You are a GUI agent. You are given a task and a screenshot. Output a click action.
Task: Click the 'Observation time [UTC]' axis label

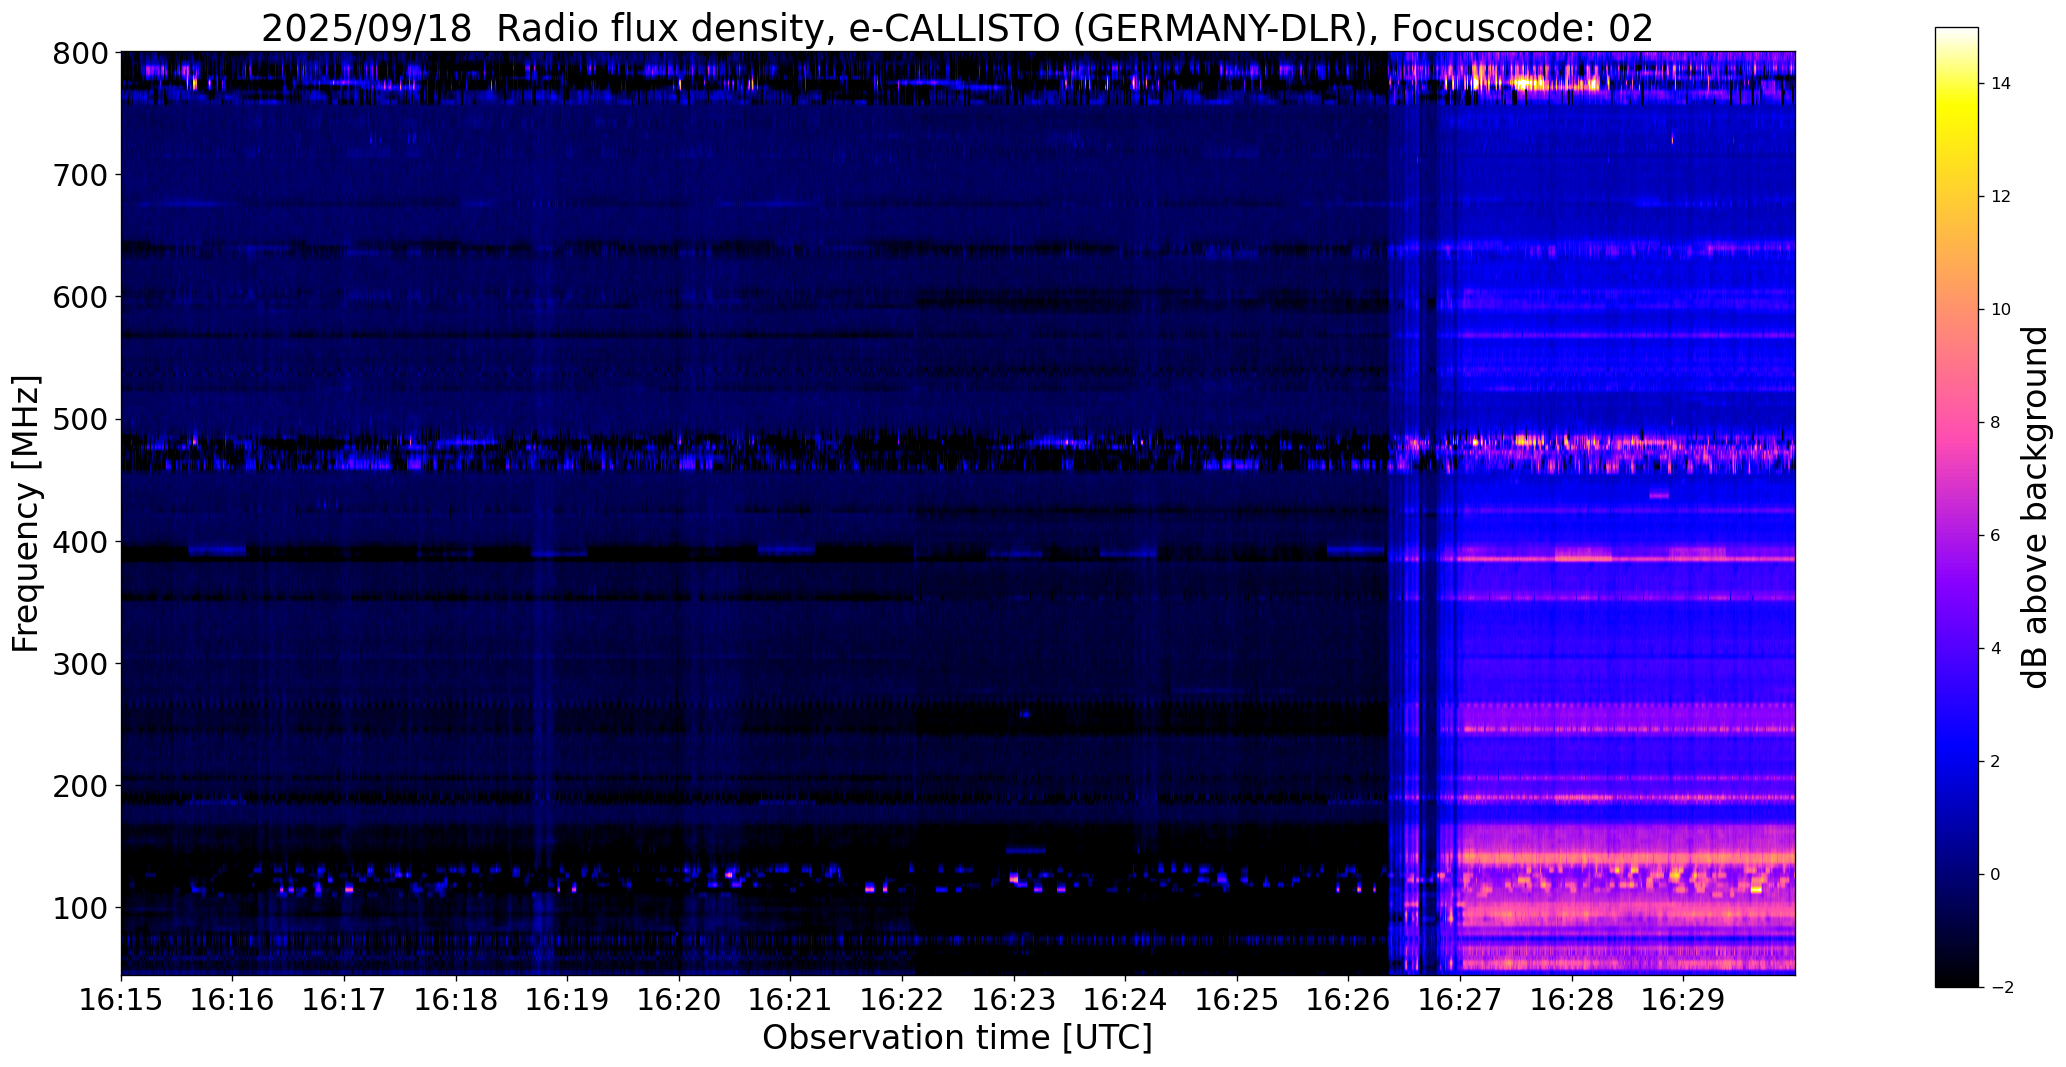(x=957, y=1037)
